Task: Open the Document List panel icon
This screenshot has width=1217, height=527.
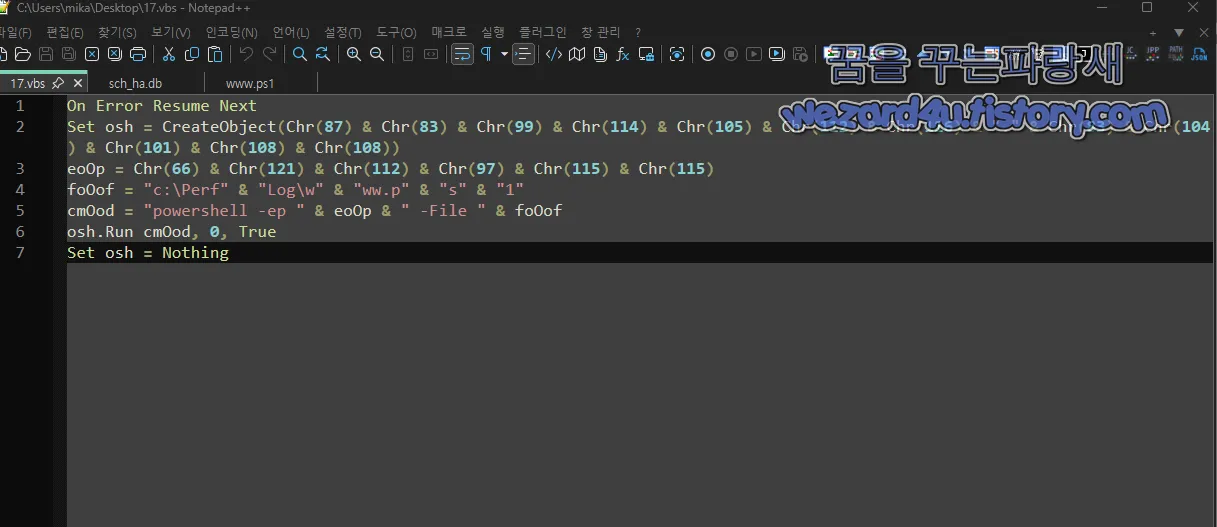Action: [600, 54]
